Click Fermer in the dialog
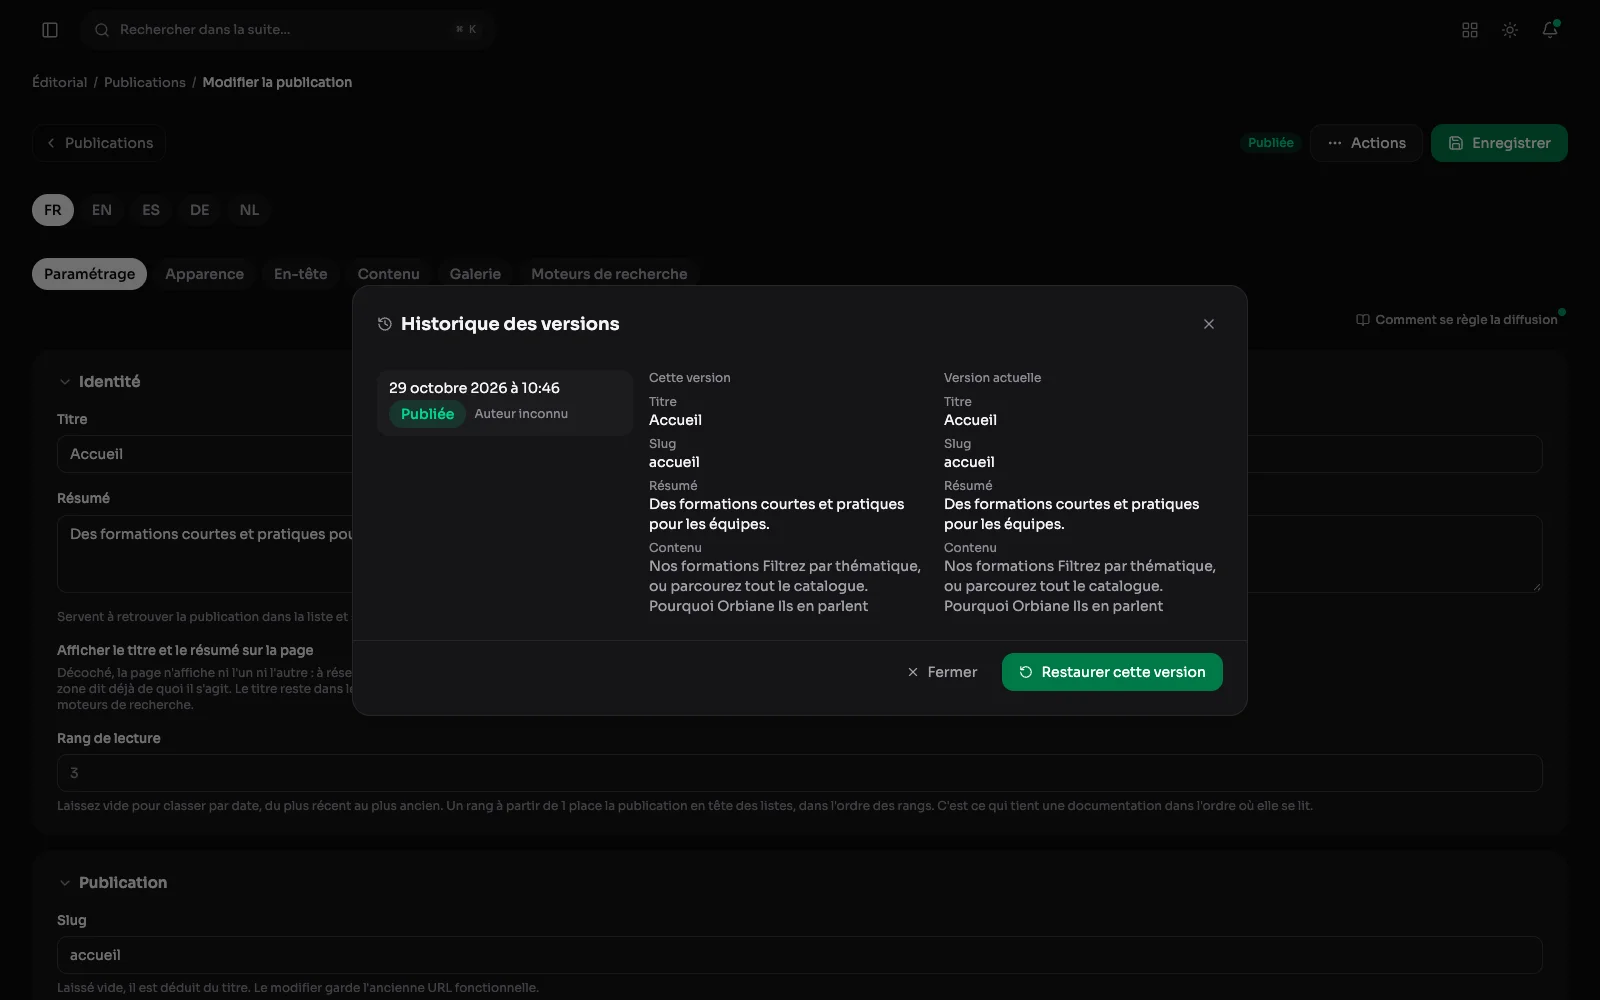 [x=942, y=672]
